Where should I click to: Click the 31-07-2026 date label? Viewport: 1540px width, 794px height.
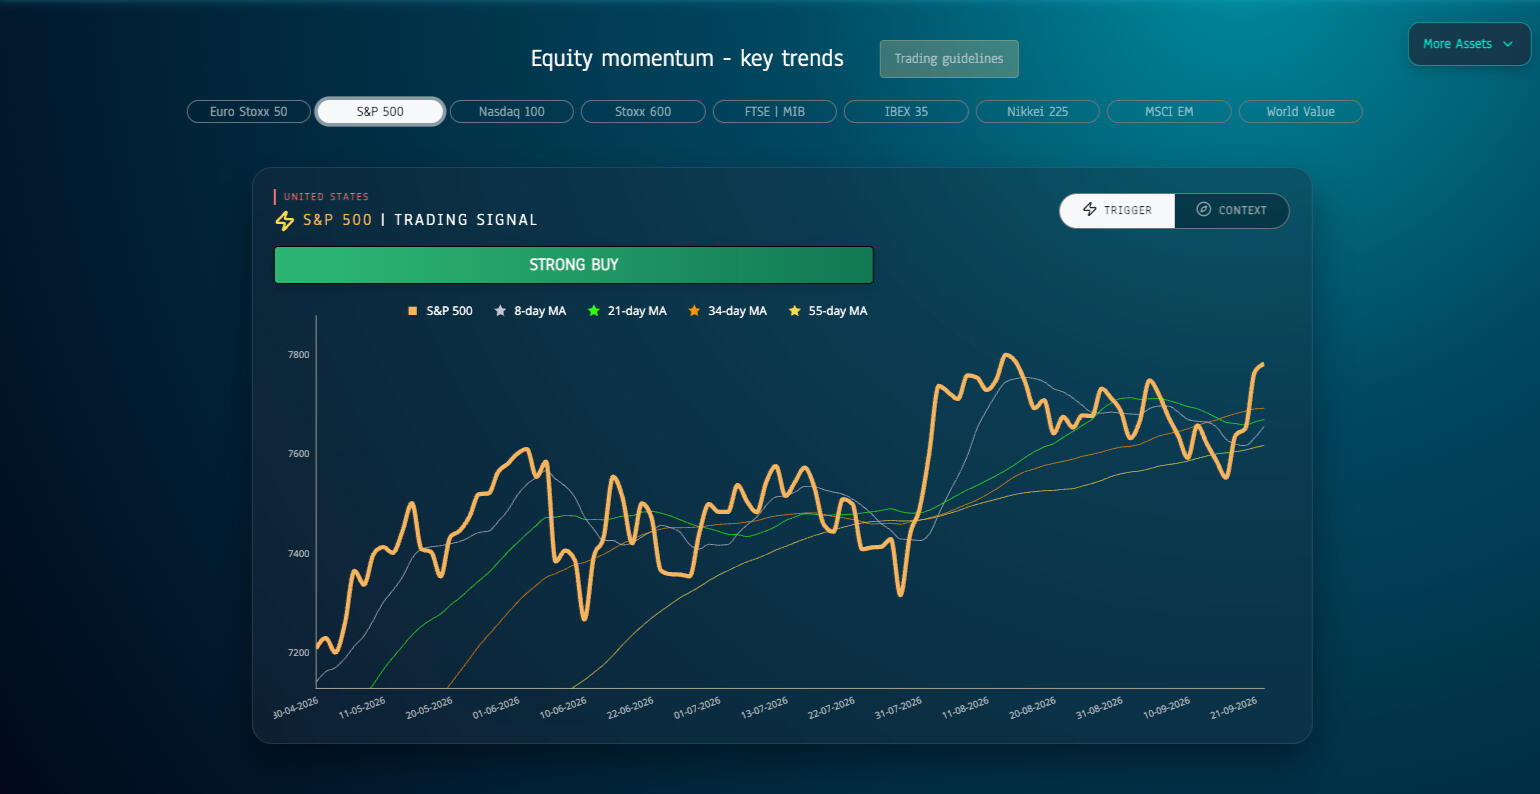pos(899,708)
